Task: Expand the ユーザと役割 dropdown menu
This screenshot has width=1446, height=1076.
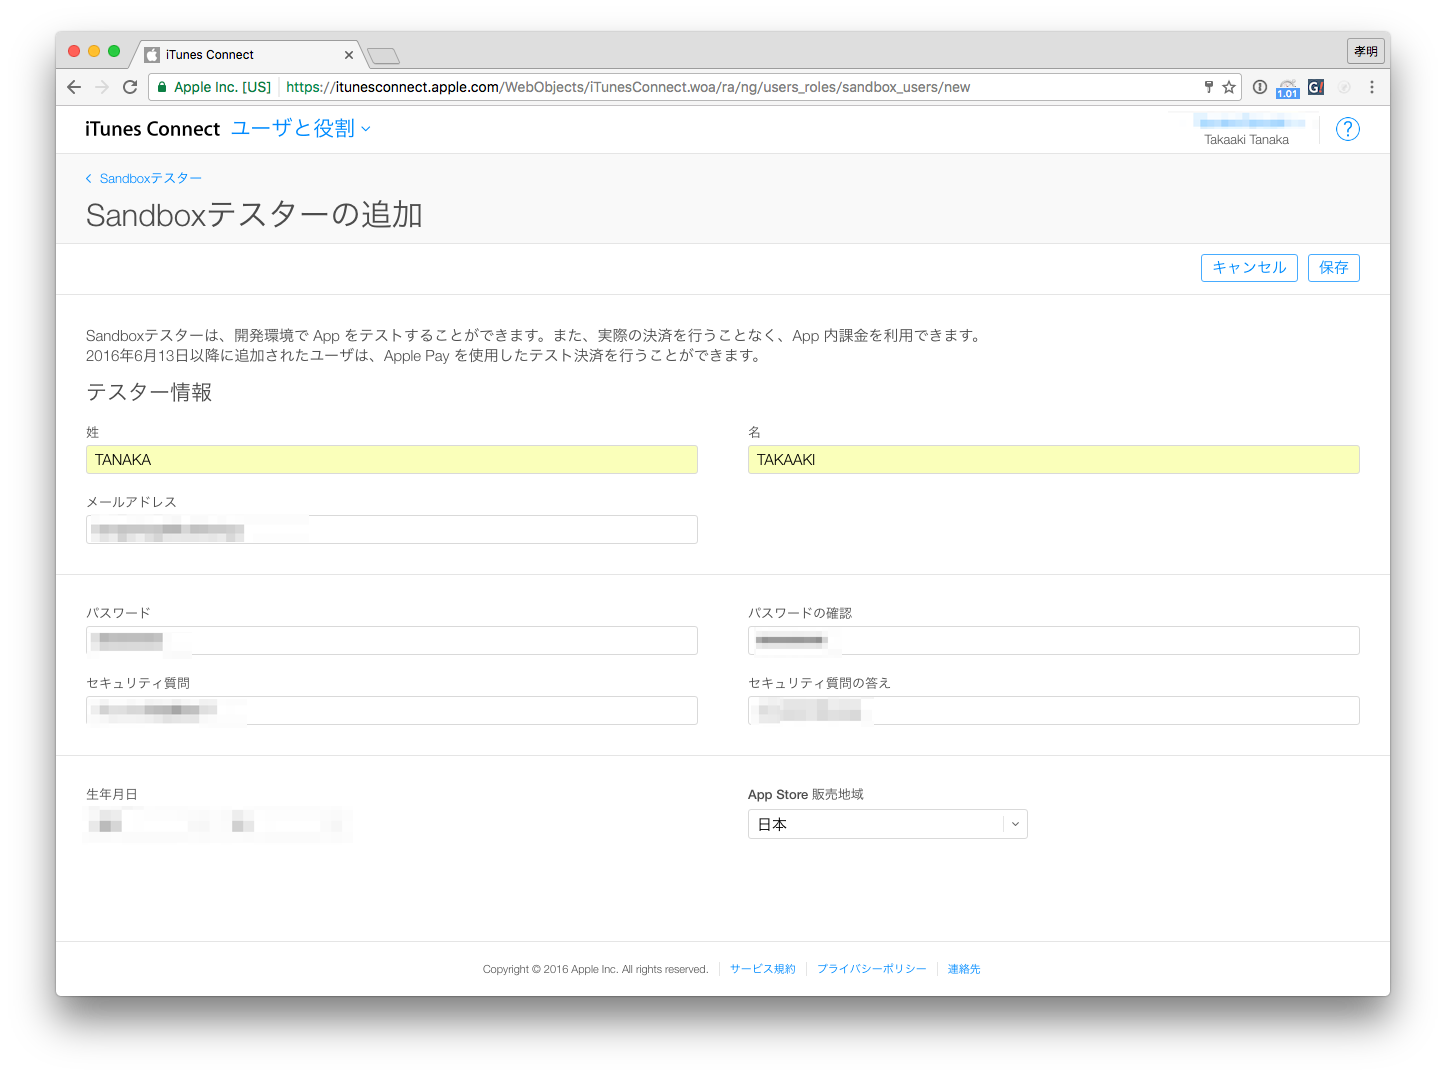Action: (300, 129)
